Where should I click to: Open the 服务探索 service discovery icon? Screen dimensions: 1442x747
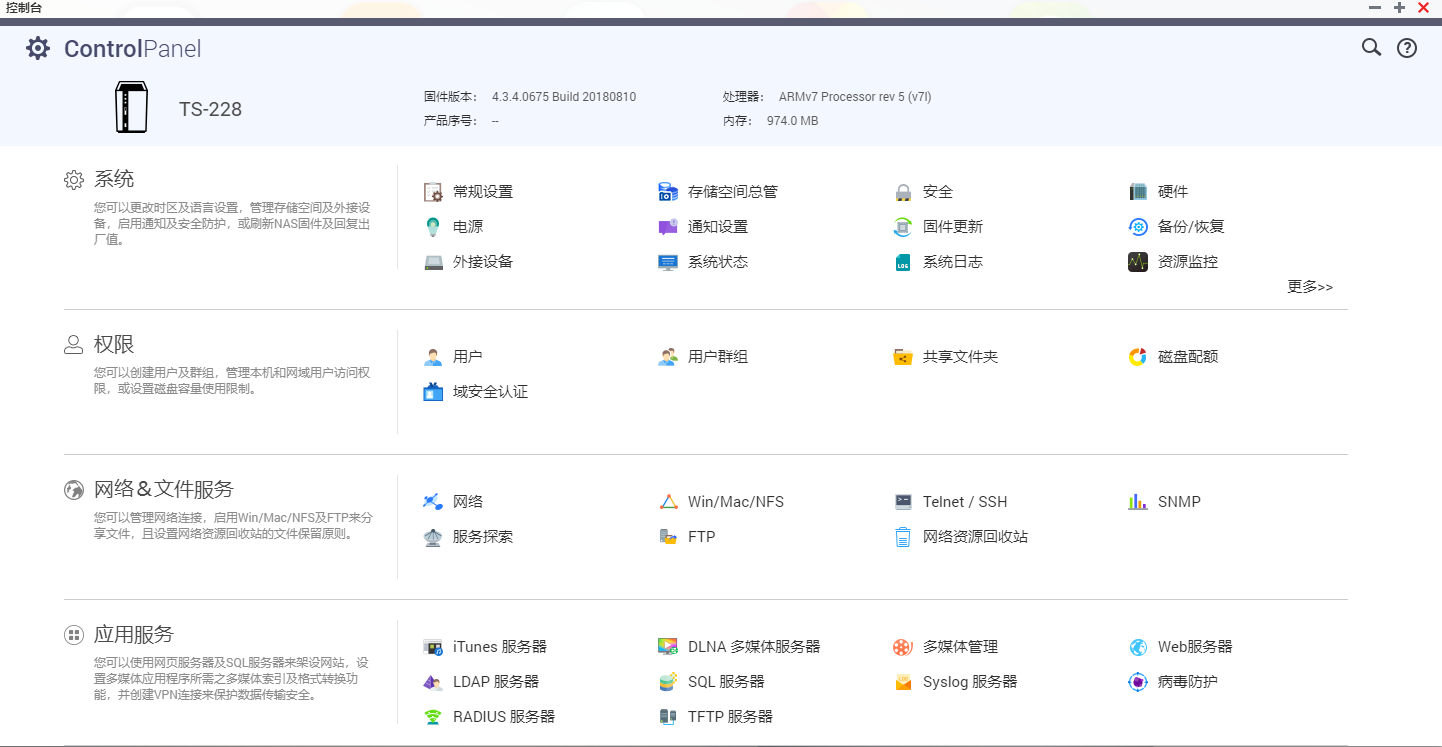click(x=433, y=537)
